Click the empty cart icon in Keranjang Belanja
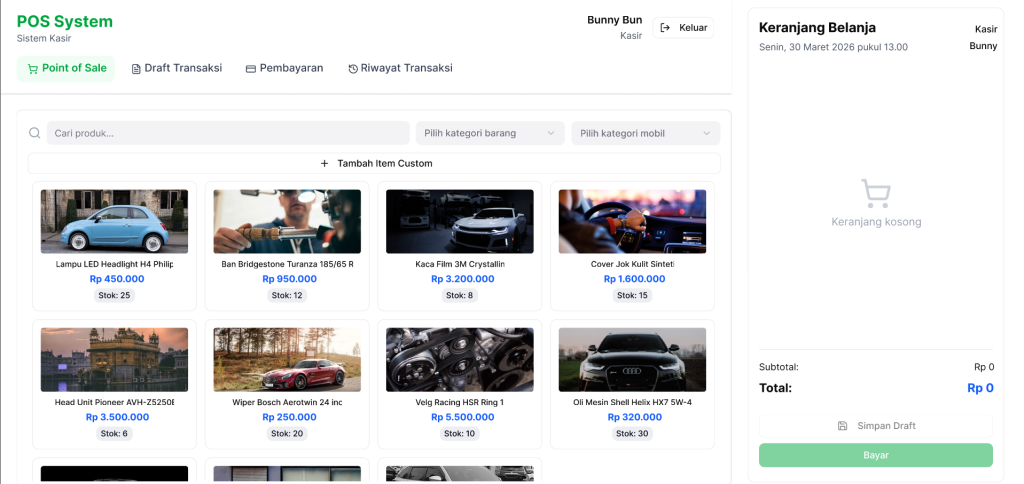This screenshot has height=484, width=1024. tap(876, 194)
